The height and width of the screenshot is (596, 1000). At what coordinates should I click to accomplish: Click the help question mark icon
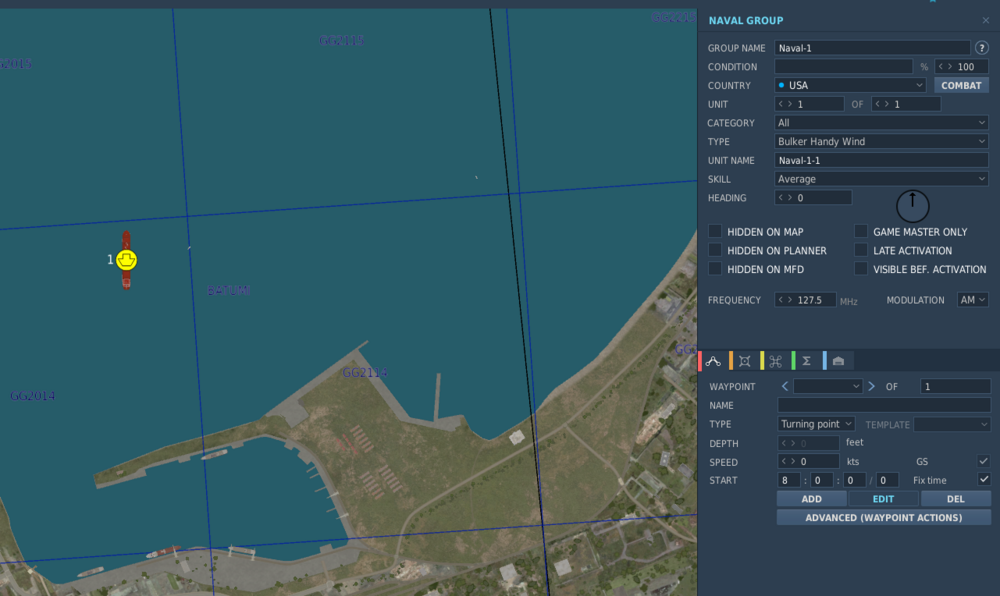(x=982, y=48)
